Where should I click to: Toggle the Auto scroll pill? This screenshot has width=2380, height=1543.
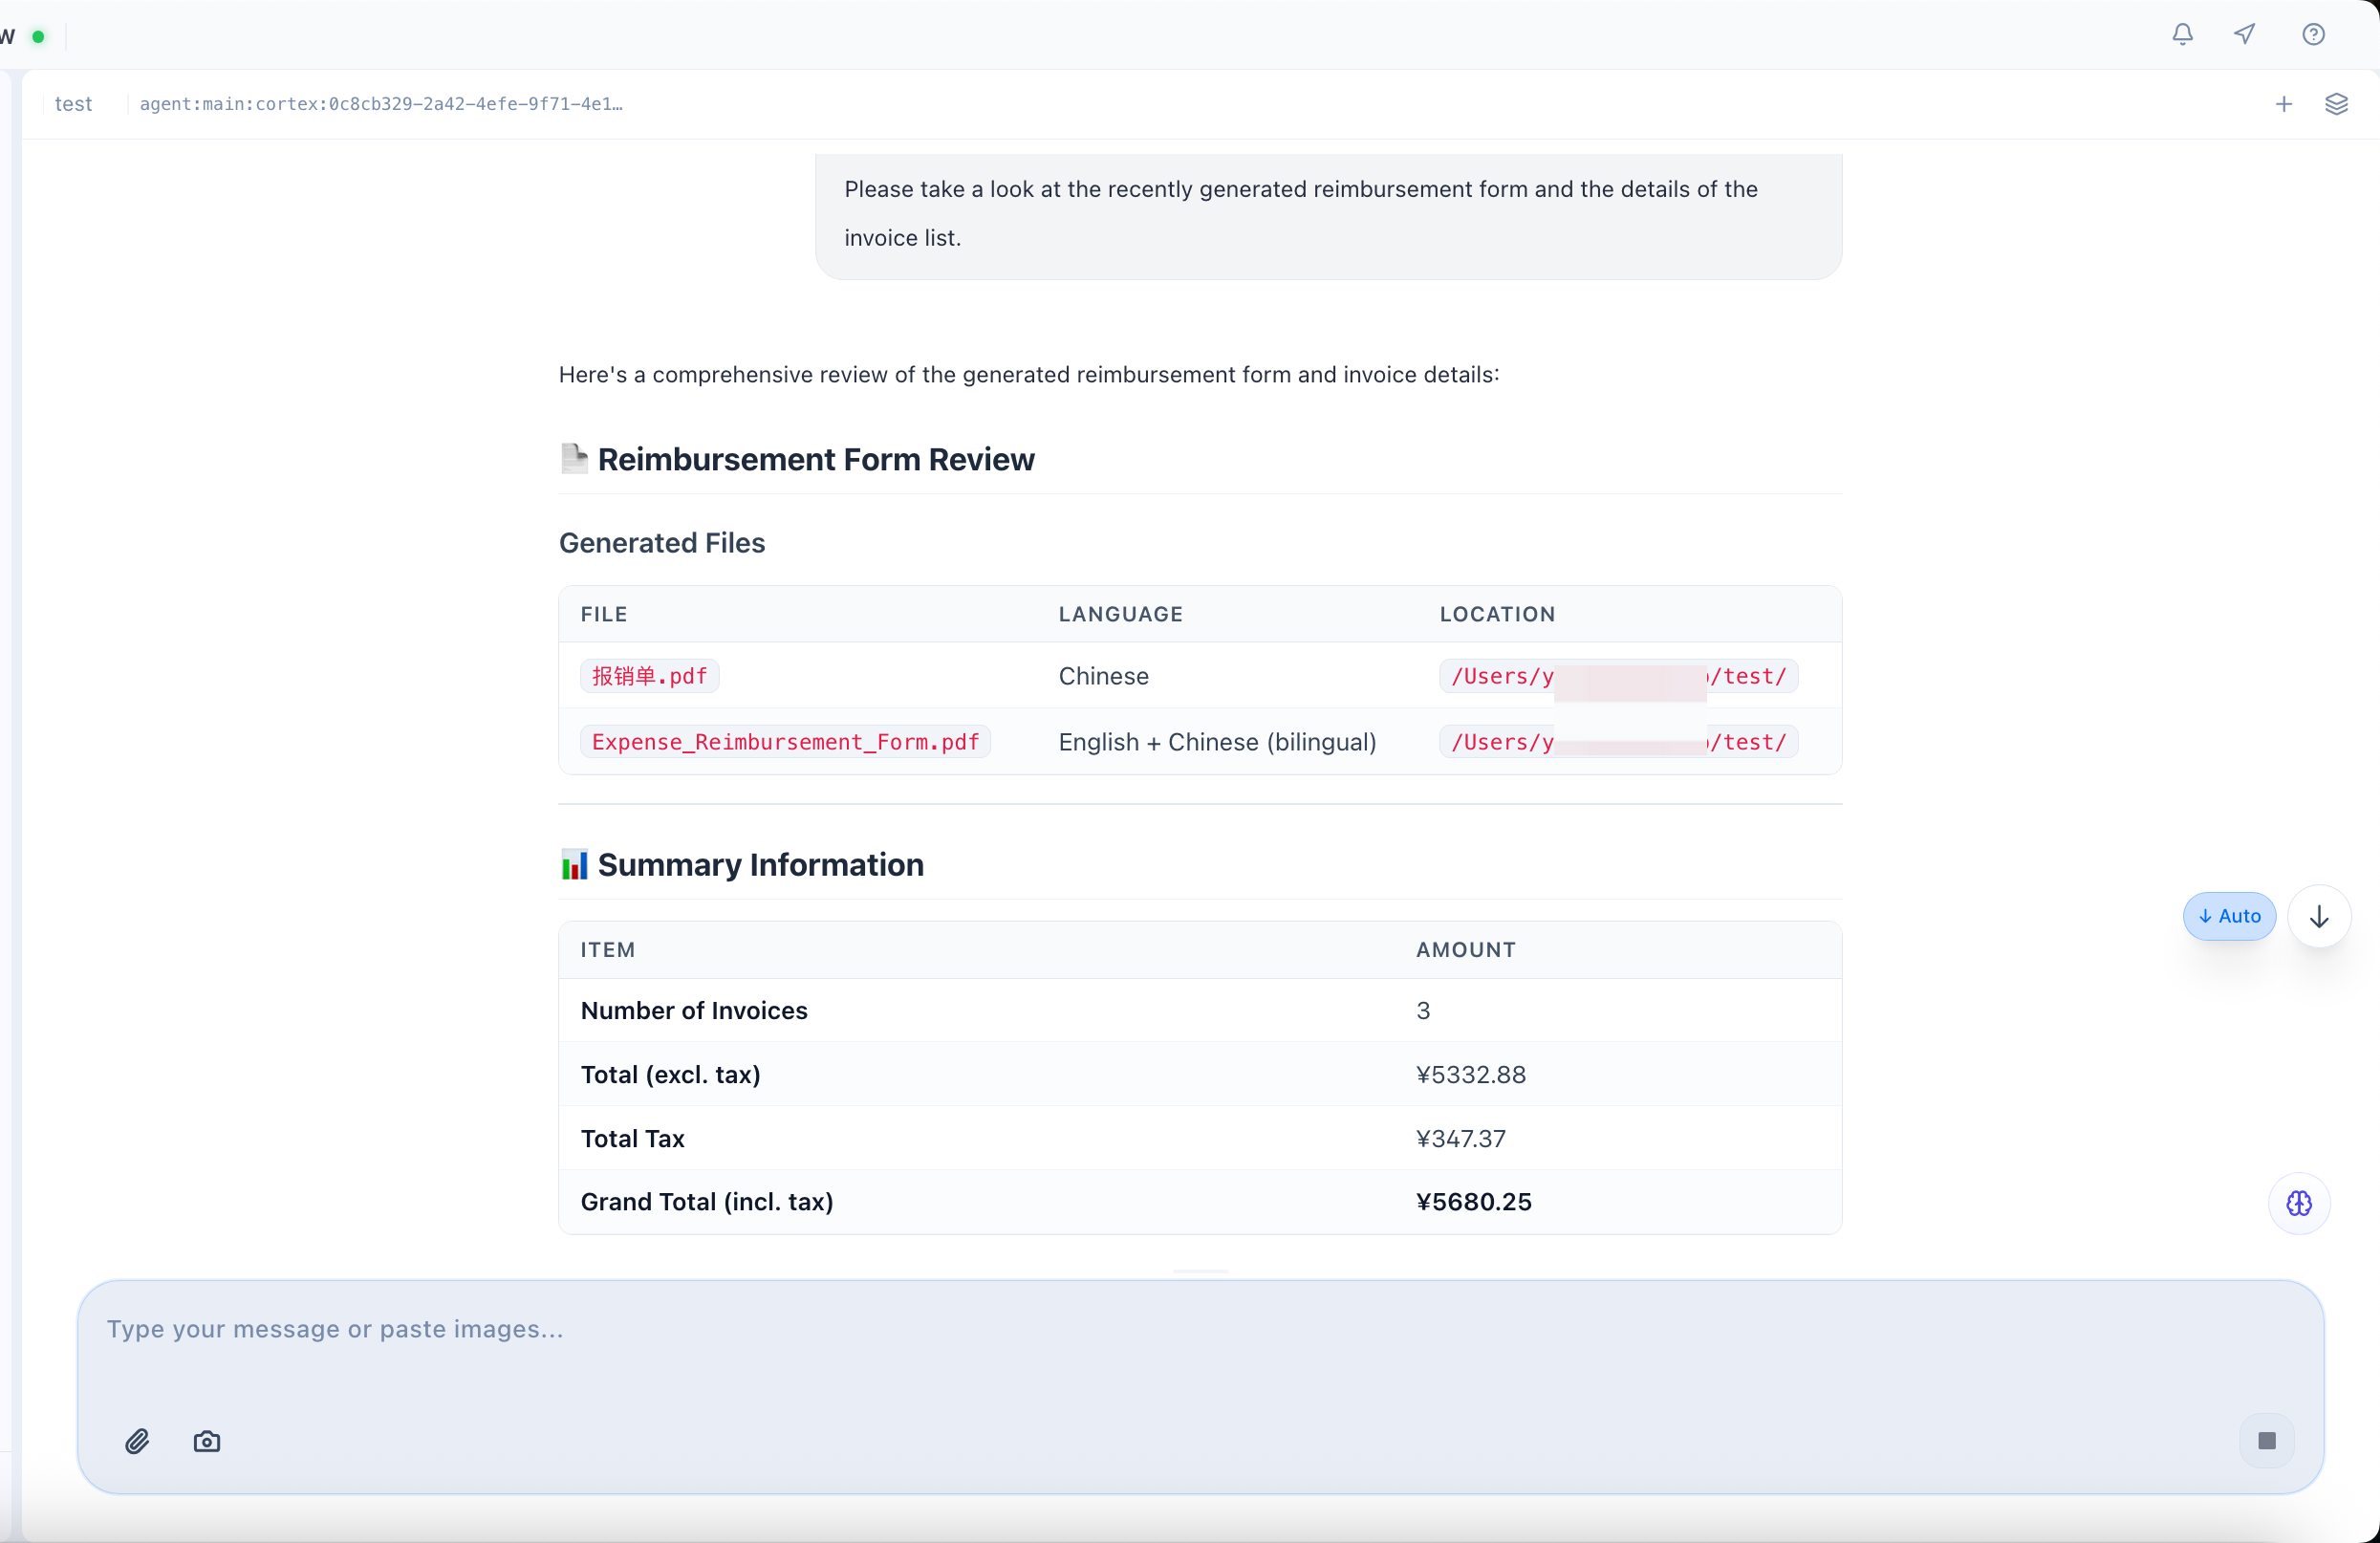(x=2229, y=916)
